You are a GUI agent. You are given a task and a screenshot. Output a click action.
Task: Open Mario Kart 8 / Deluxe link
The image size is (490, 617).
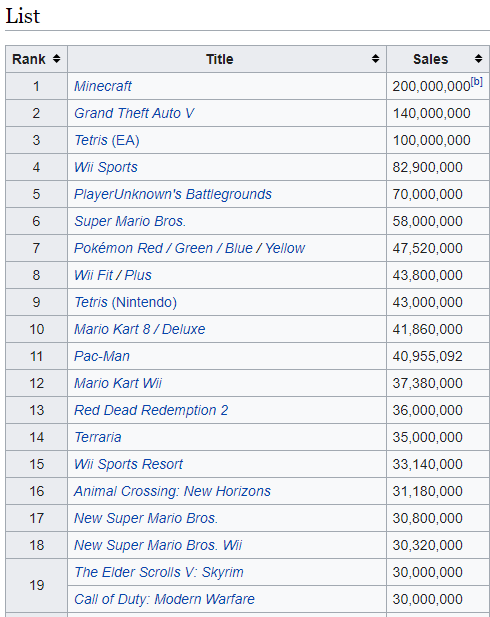click(139, 329)
